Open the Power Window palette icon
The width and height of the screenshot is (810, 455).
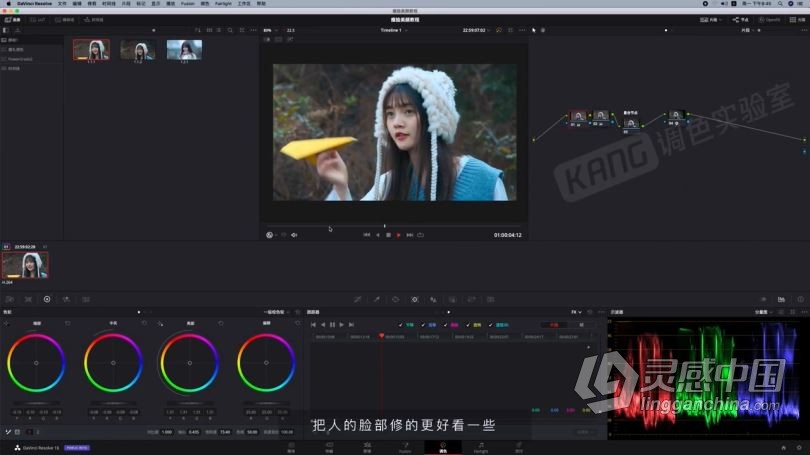[395, 300]
